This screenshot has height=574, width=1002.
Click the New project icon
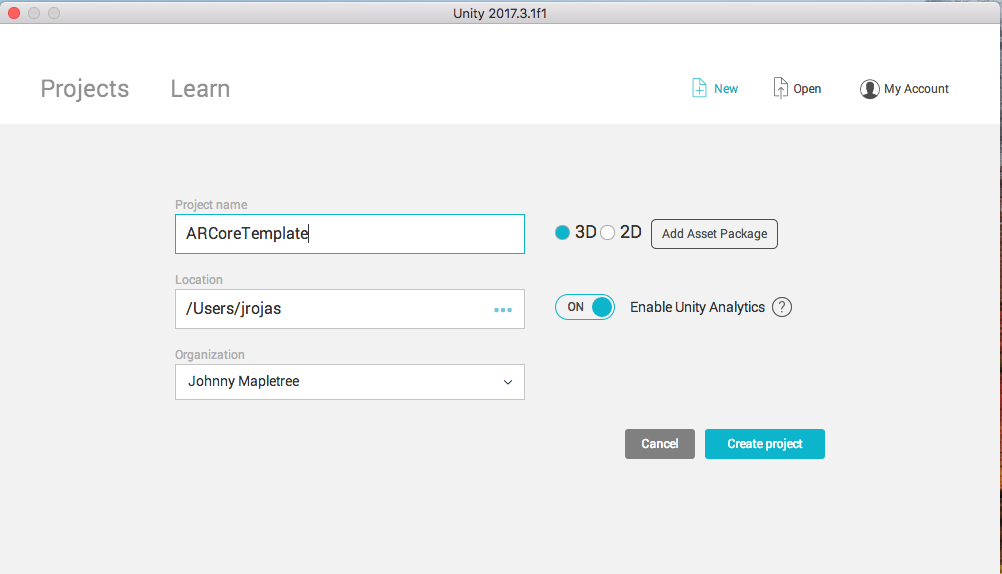[699, 88]
